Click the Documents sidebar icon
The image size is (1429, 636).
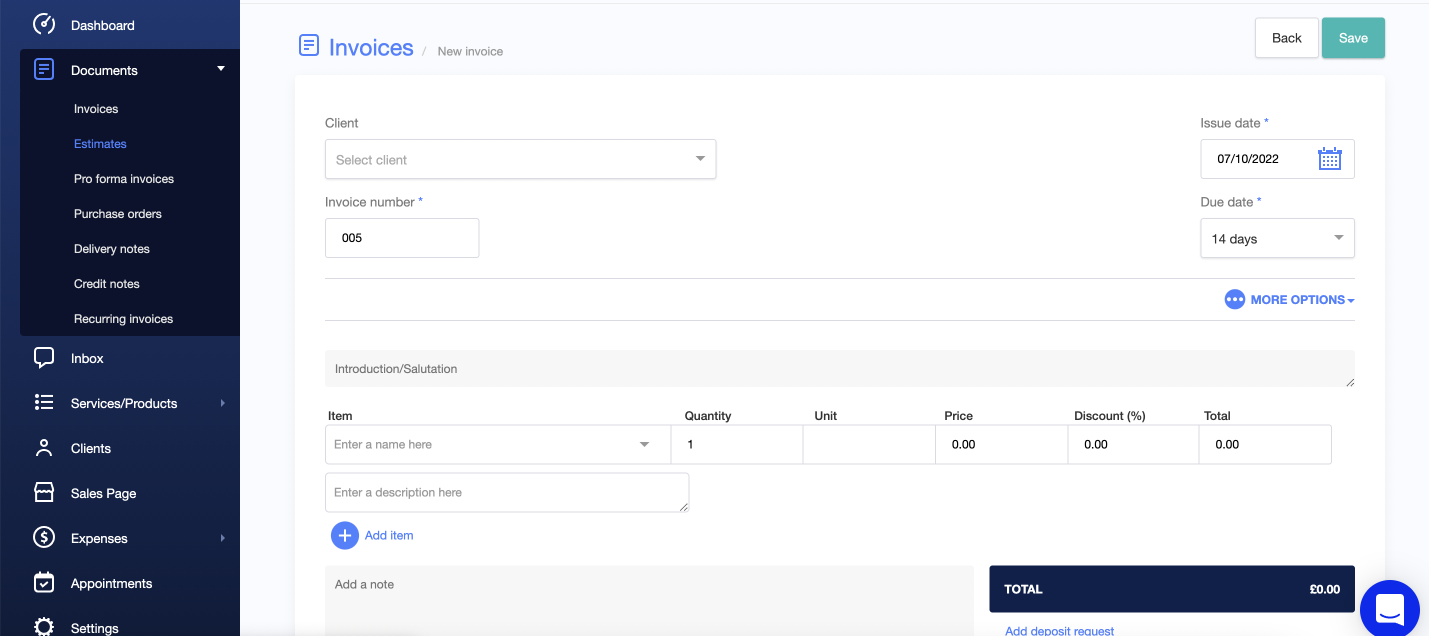tap(44, 69)
